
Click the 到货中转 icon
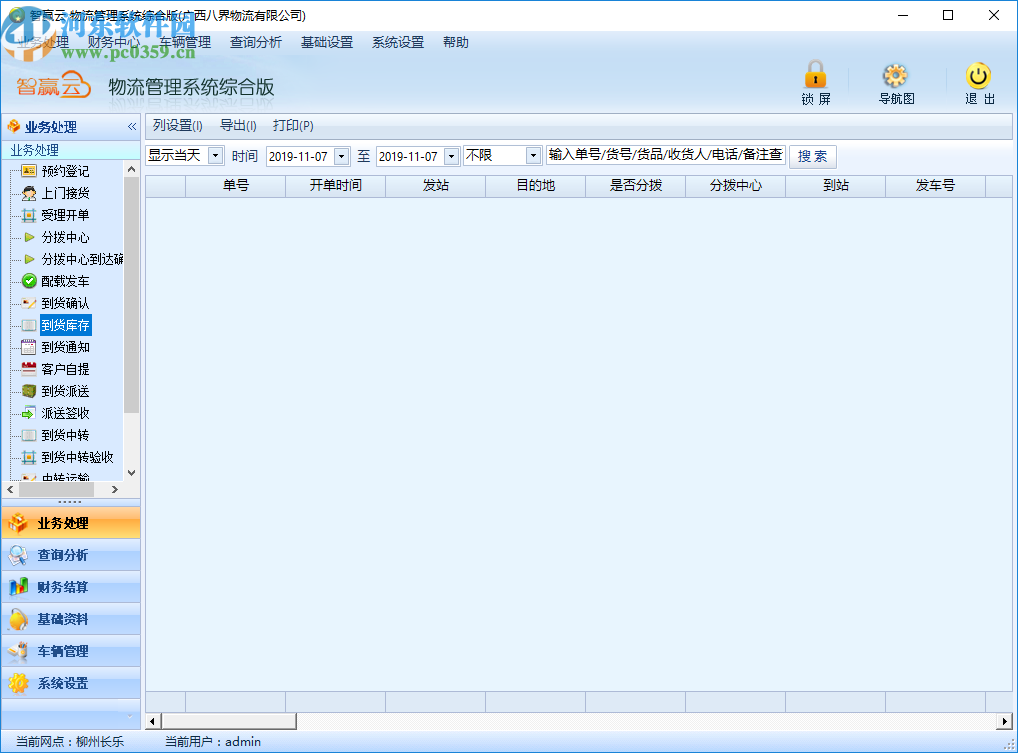click(29, 435)
